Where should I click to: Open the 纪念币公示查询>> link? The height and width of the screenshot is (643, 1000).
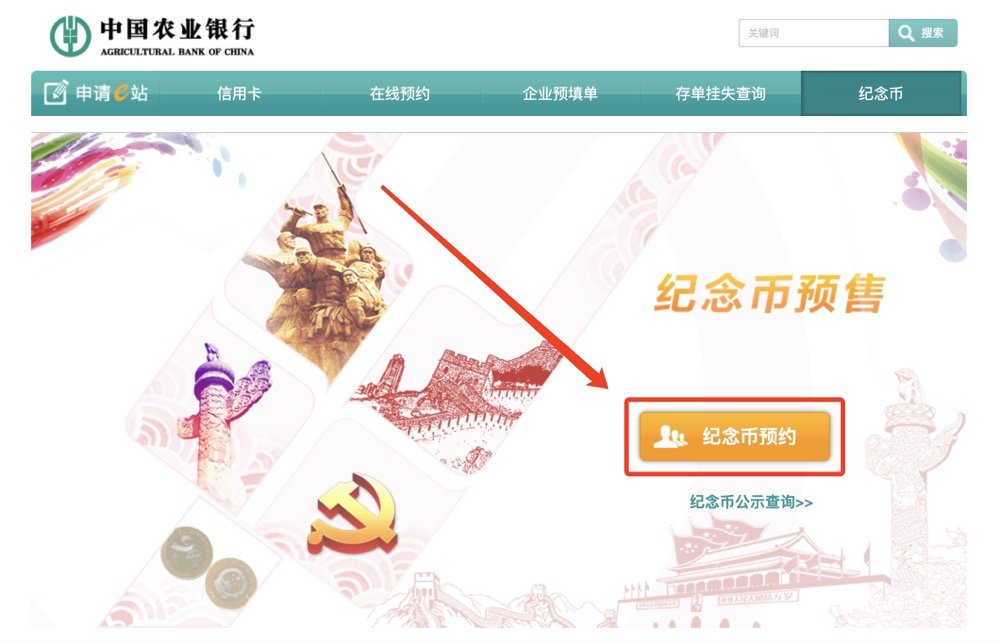click(x=751, y=503)
